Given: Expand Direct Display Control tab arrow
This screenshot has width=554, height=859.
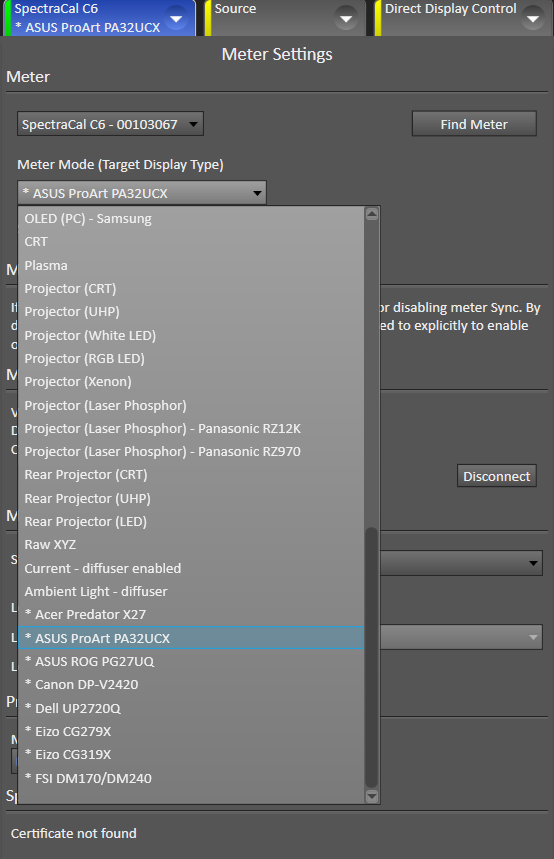Looking at the screenshot, I should (533, 19).
